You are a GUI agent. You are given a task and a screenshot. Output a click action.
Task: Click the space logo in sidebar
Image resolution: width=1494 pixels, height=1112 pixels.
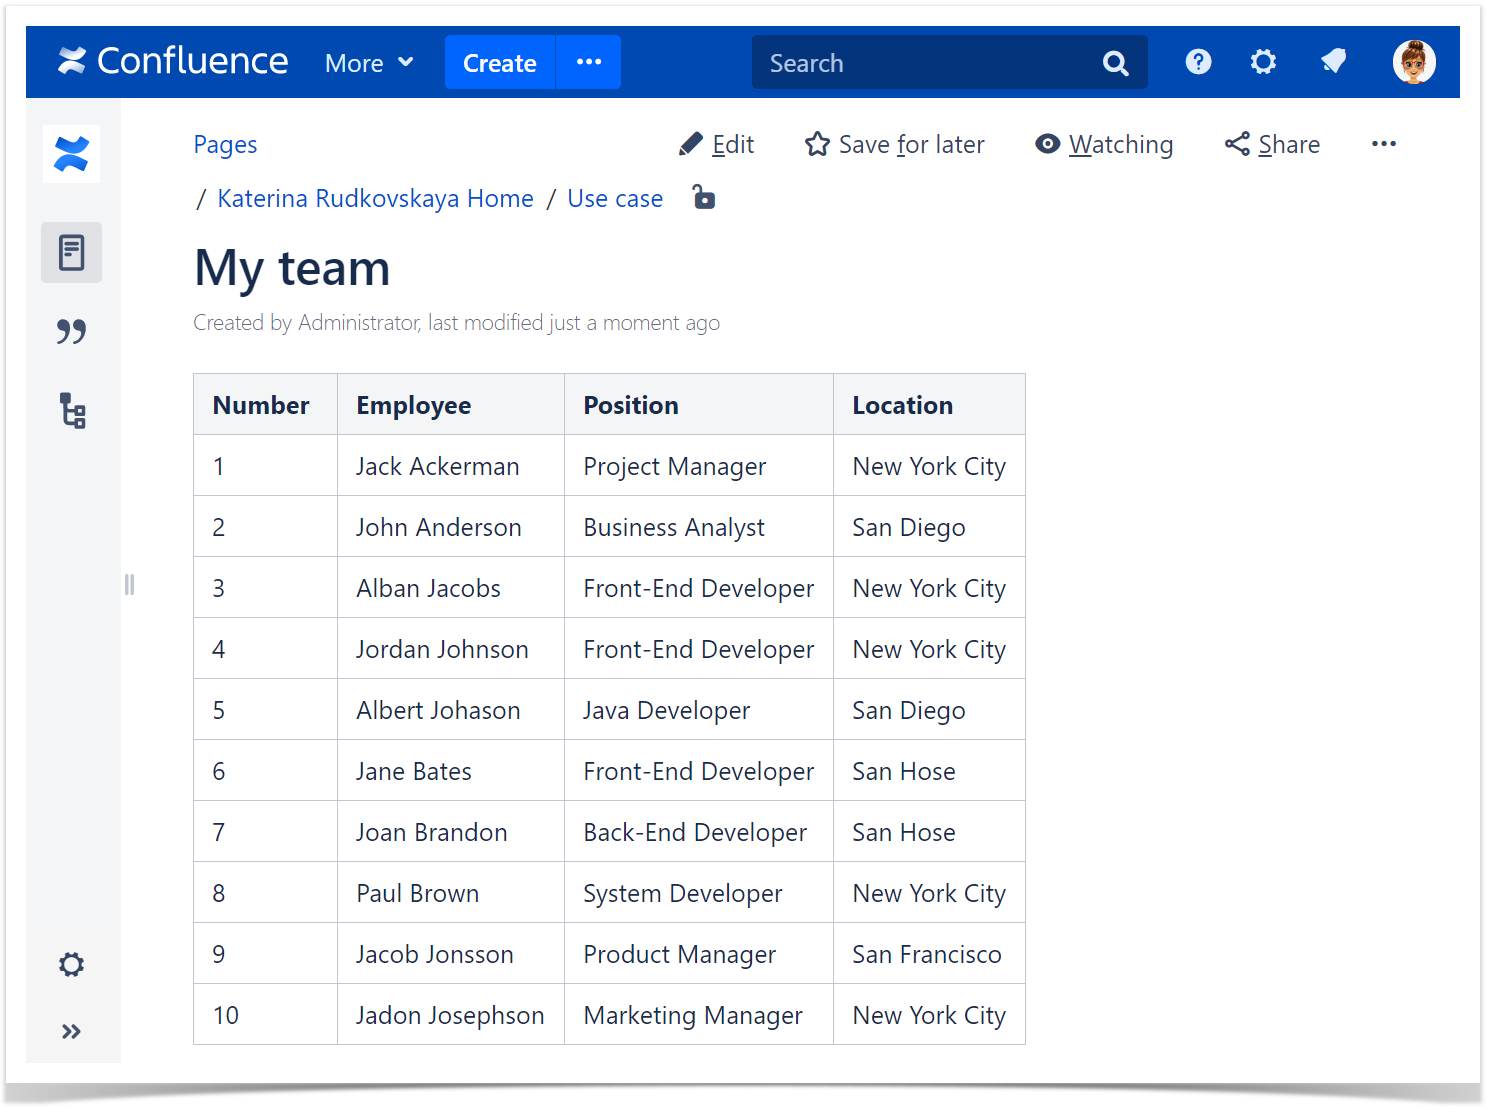[71, 154]
